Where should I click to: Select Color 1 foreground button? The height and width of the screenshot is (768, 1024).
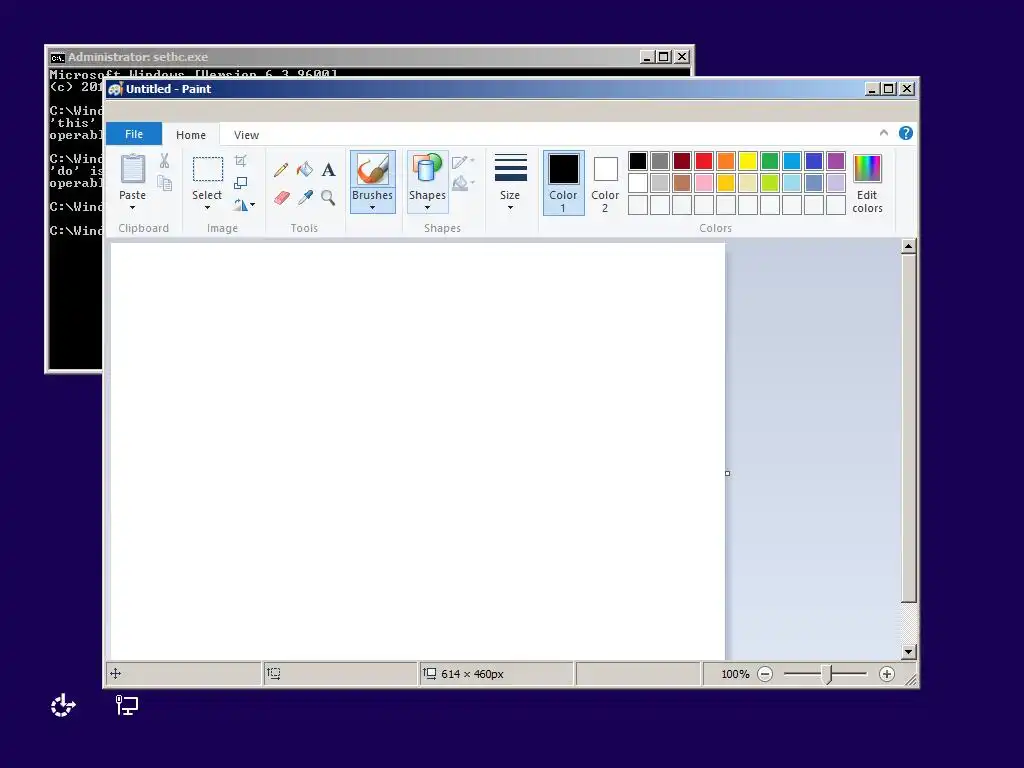pos(564,183)
